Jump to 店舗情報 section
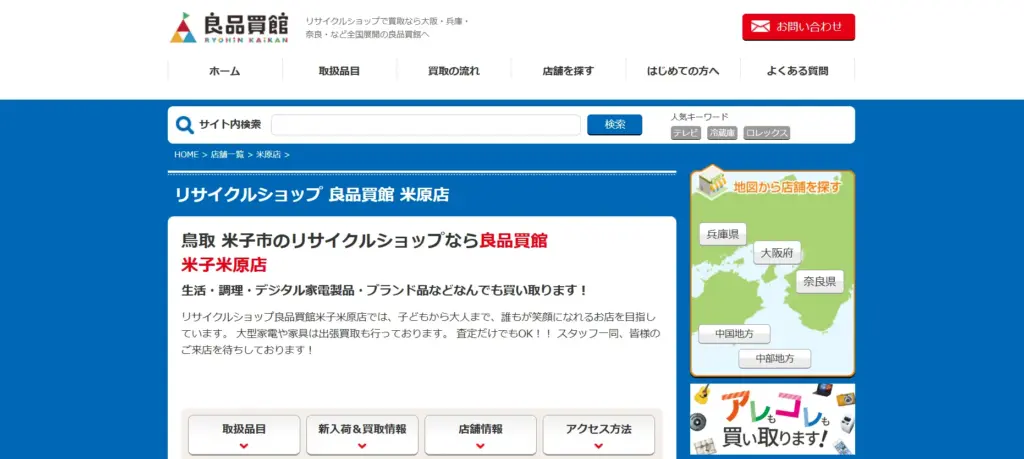Screen dimensions: 1024x459 [481, 435]
